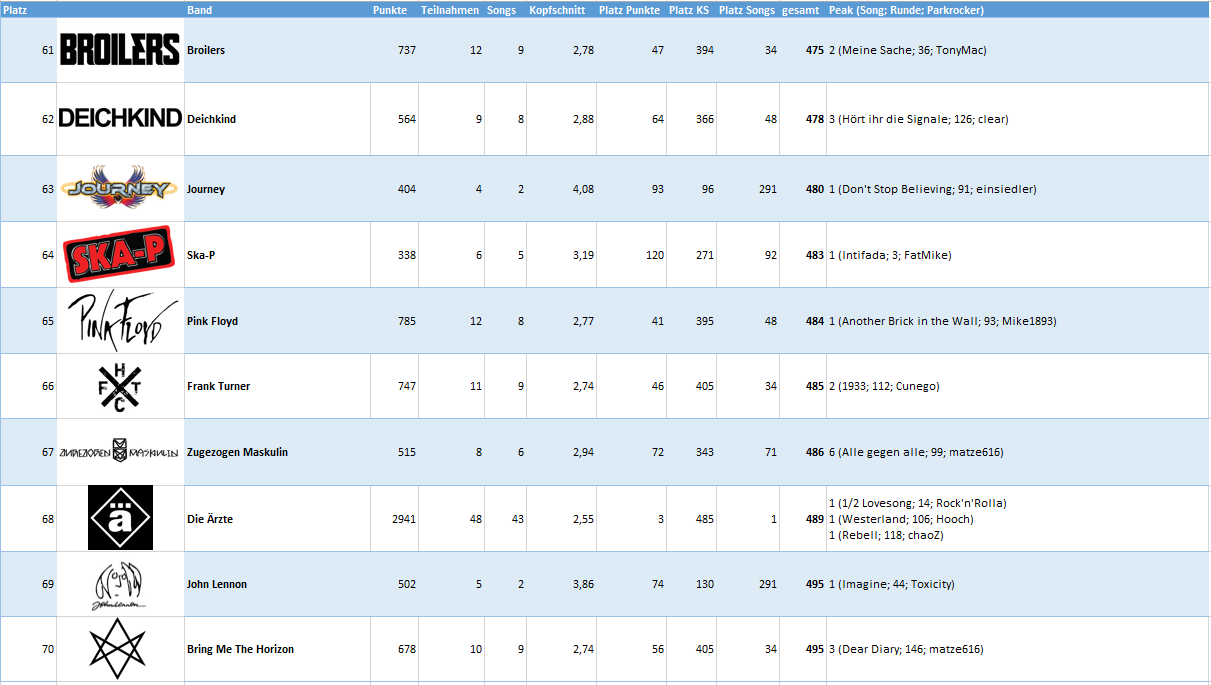Select the Punkte value 785
The image size is (1211, 685).
point(407,321)
